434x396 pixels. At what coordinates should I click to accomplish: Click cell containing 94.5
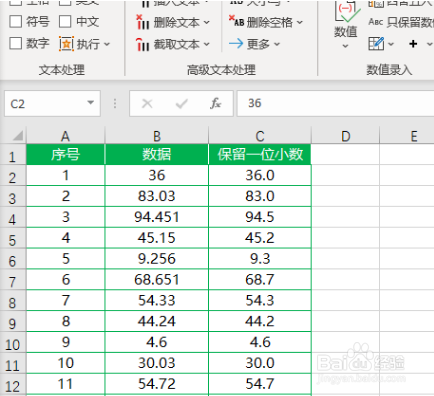tap(260, 217)
